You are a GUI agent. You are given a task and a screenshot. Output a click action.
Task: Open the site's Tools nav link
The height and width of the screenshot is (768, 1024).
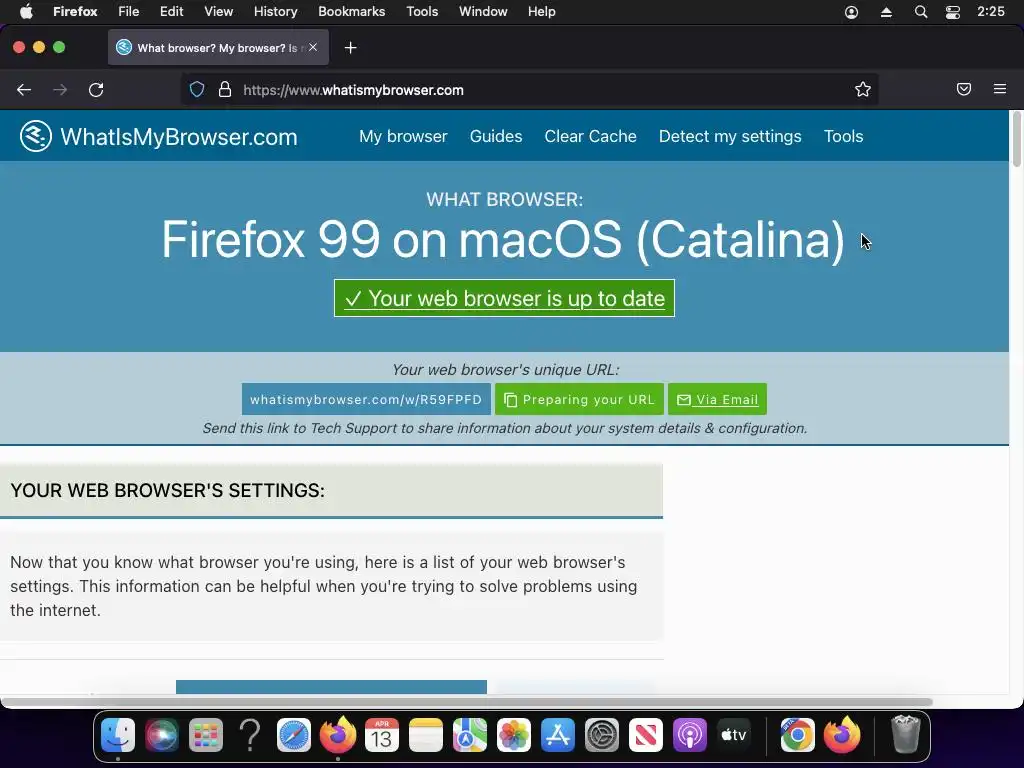coord(843,136)
